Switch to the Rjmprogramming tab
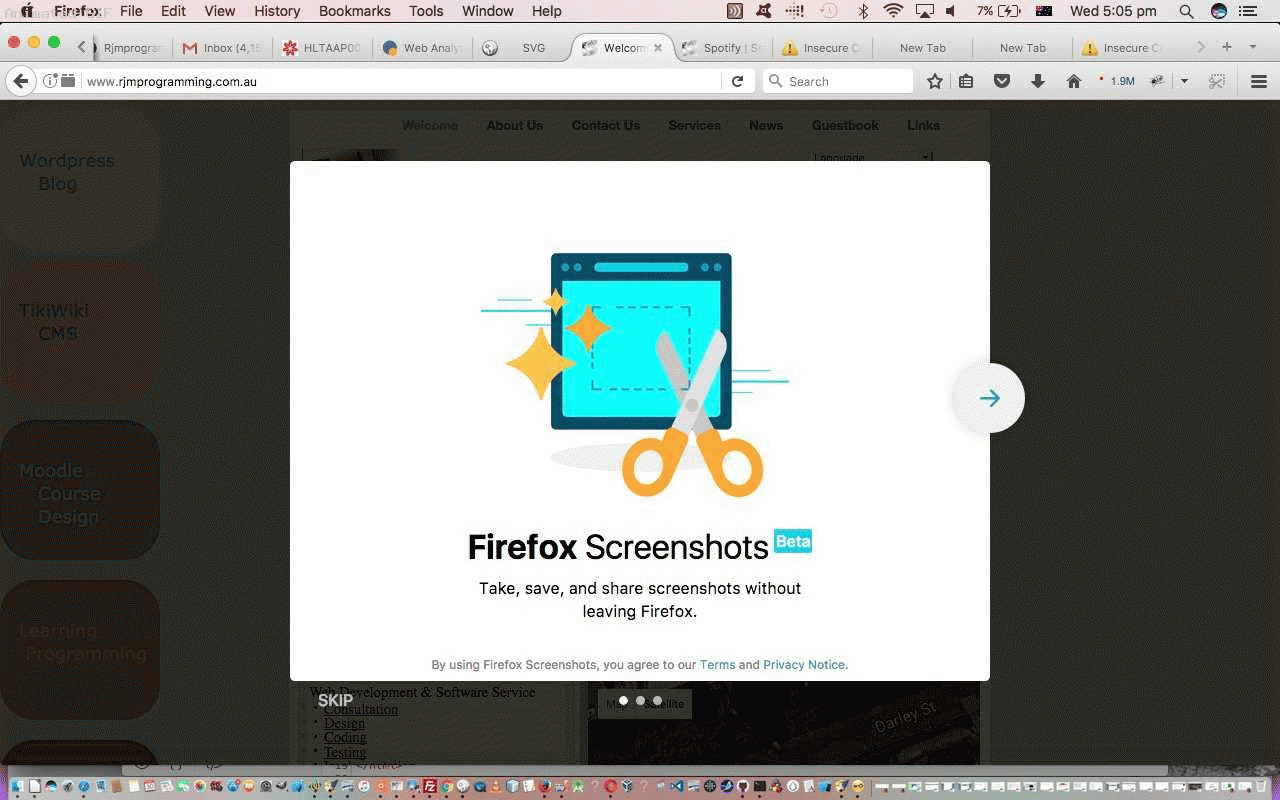 click(x=131, y=48)
